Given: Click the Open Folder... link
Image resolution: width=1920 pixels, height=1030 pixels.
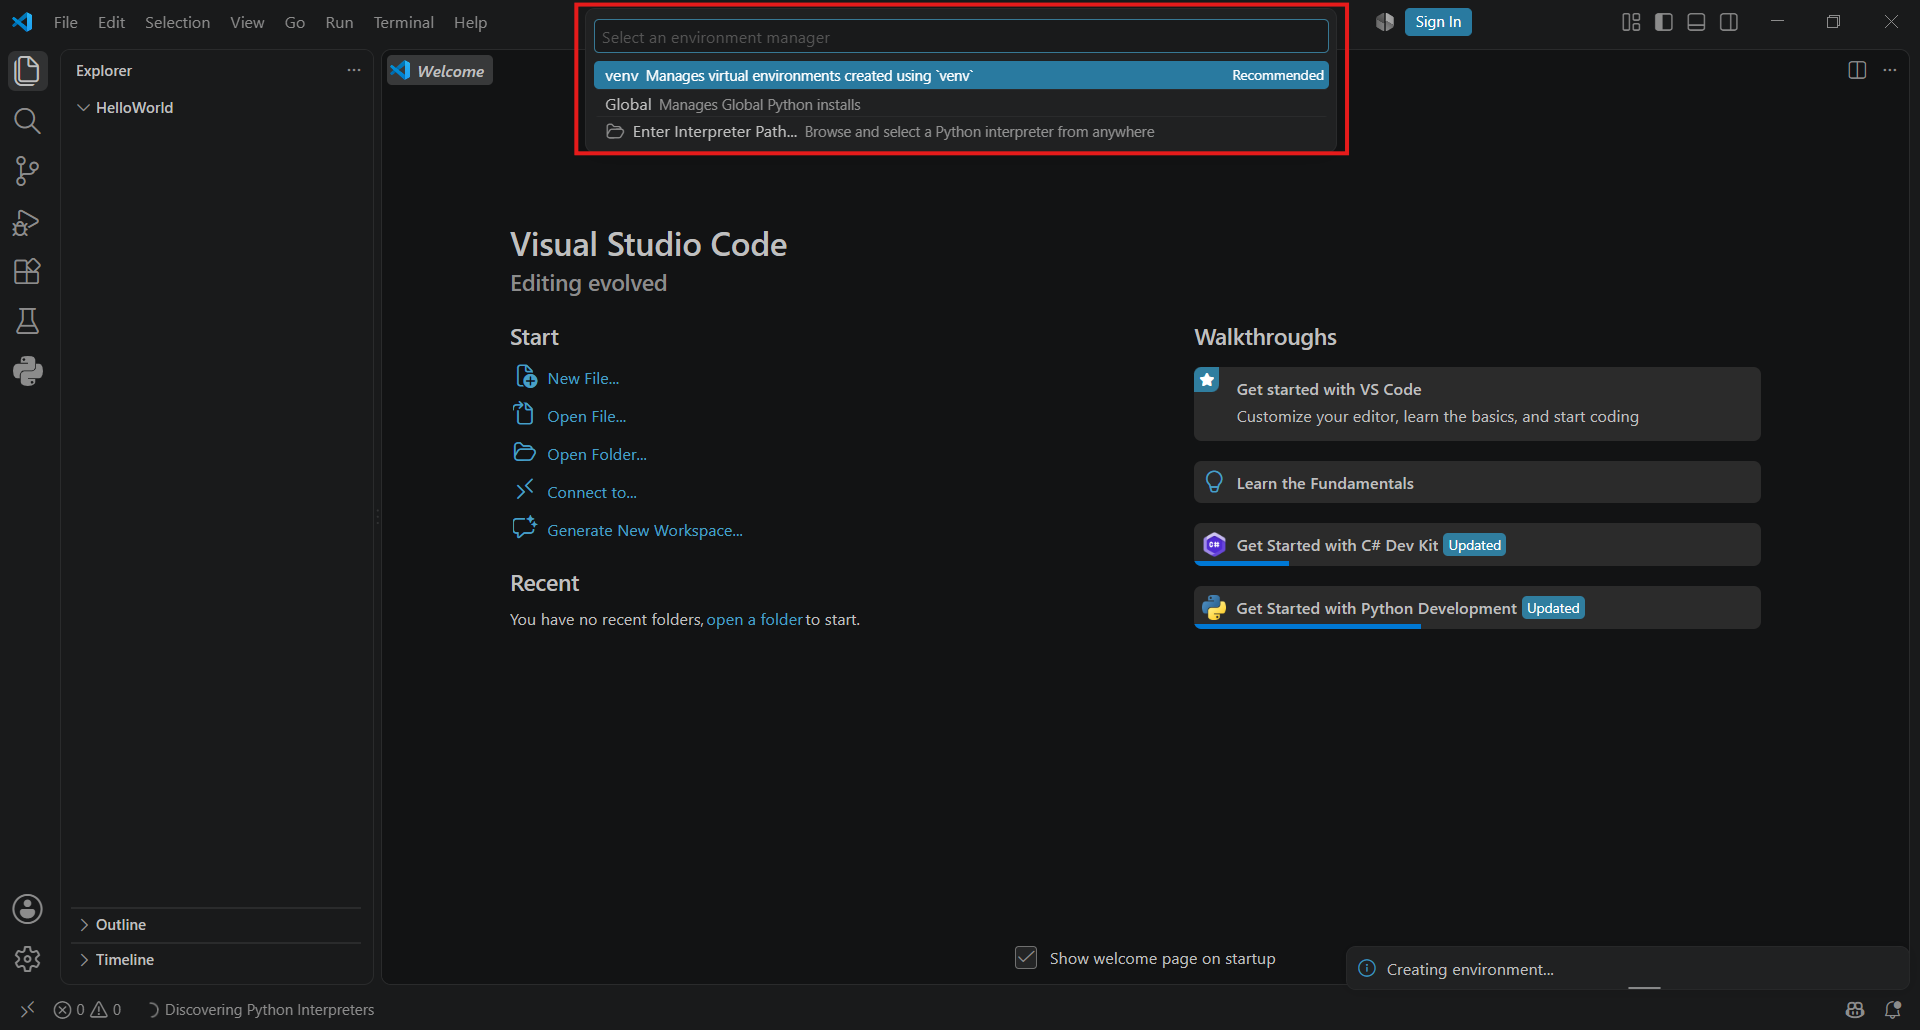Looking at the screenshot, I should (x=597, y=454).
